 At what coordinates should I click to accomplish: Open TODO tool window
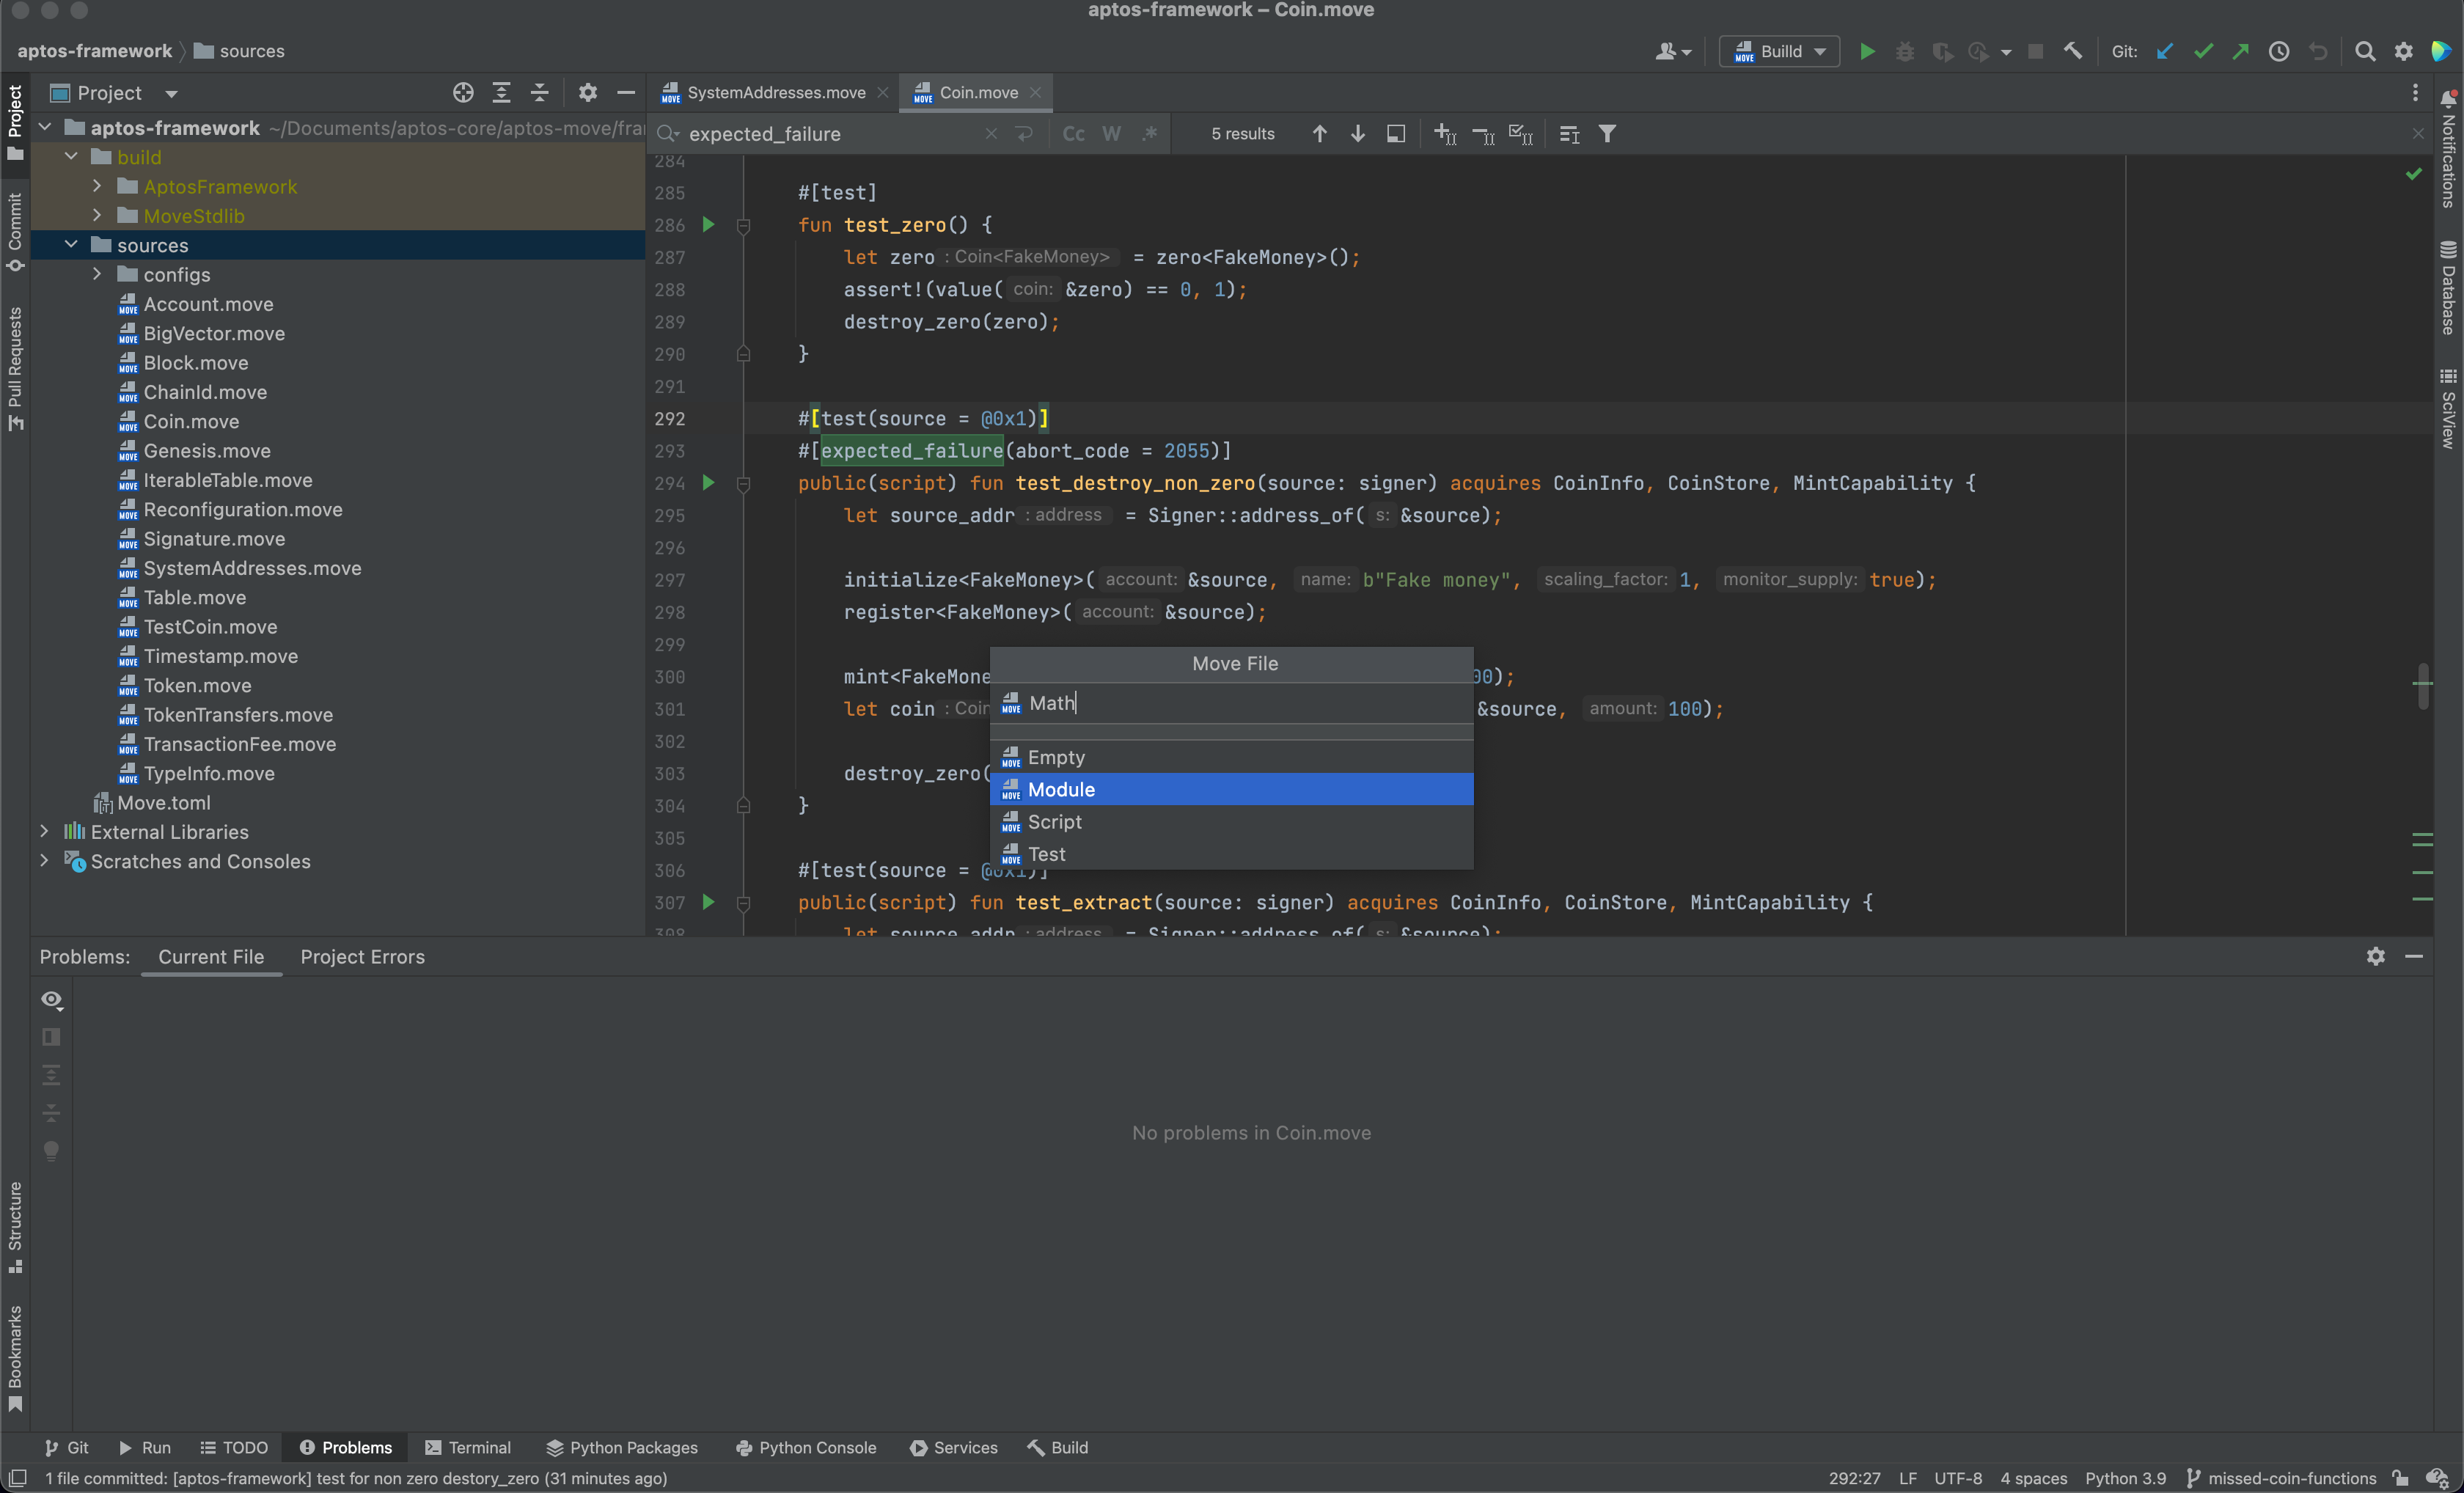click(234, 1448)
